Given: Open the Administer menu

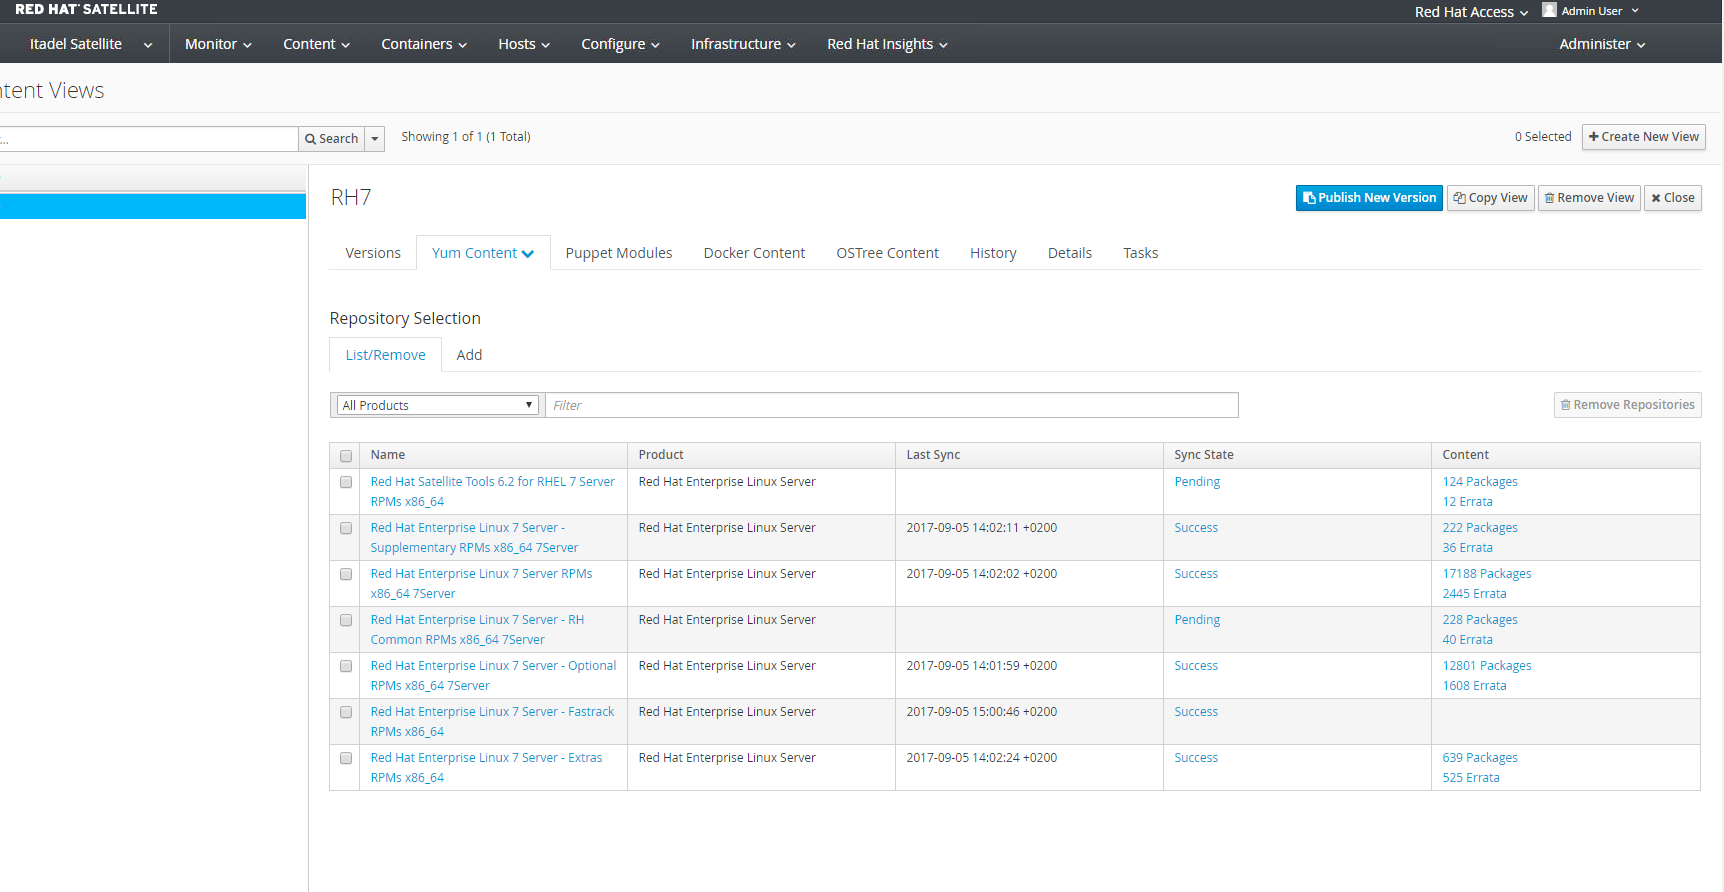Looking at the screenshot, I should 1602,44.
